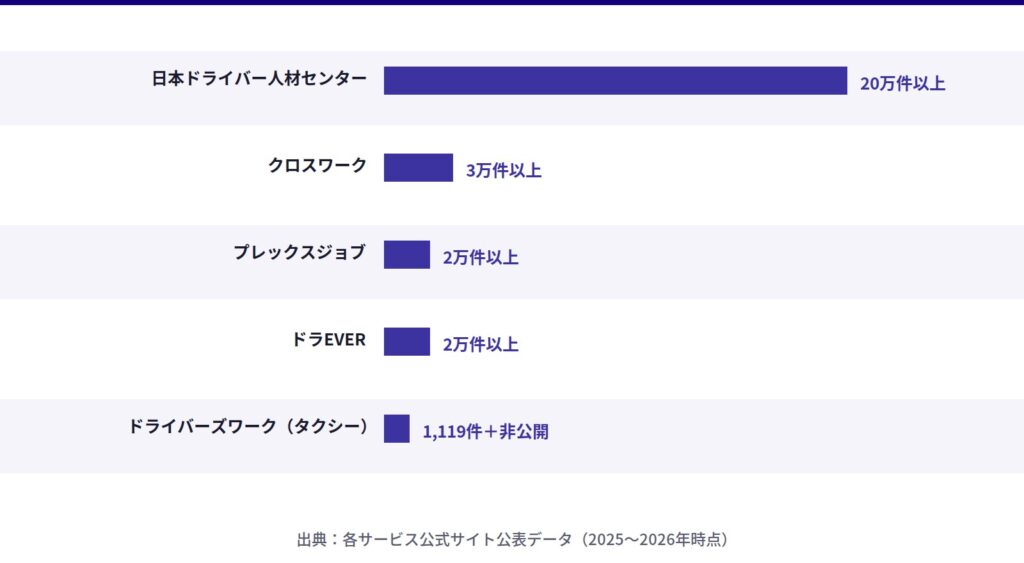Viewport: 1024px width, 563px height.
Task: Click the プレックスジョブ label
Action: [x=299, y=253]
